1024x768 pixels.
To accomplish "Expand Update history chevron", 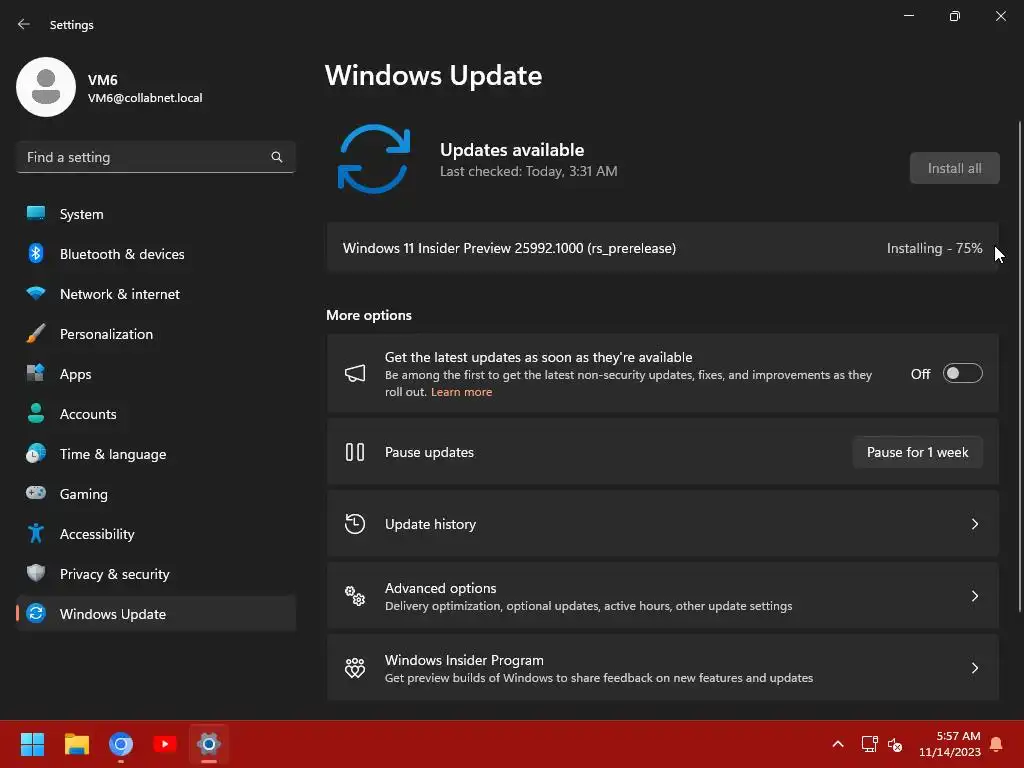I will pyautogui.click(x=974, y=524).
